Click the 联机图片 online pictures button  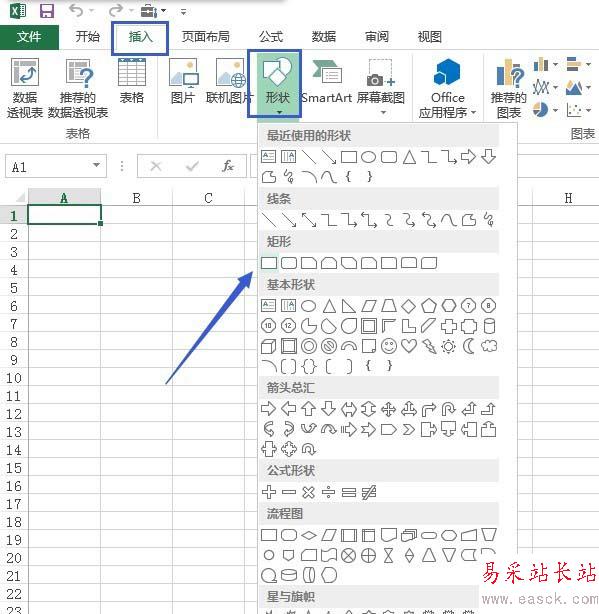tap(230, 81)
